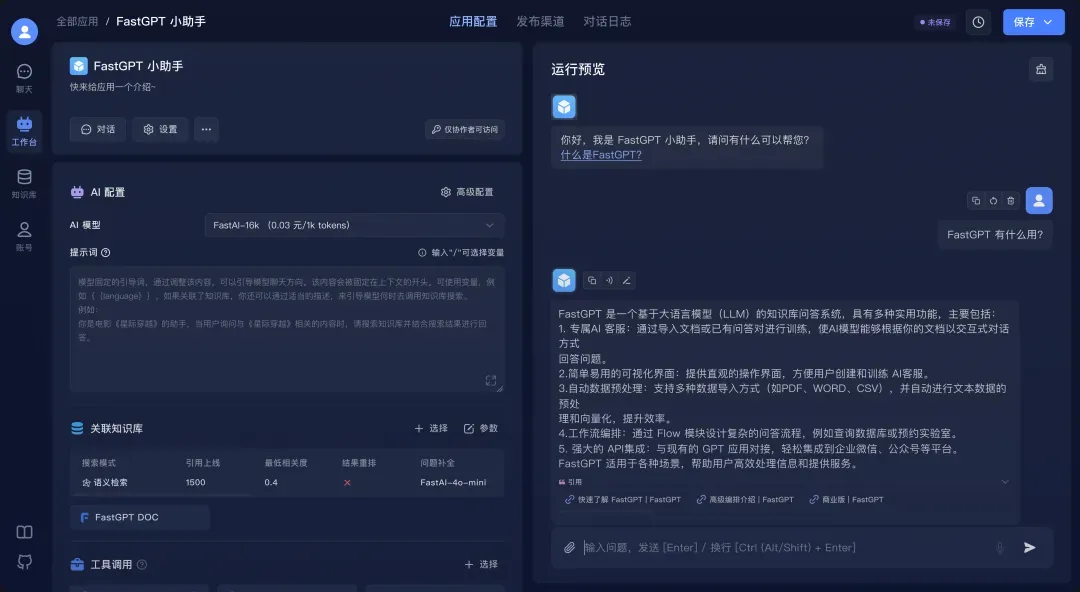Click the 语义检索 search mode value
Viewport: 1080px width, 592px height.
pyautogui.click(x=105, y=482)
